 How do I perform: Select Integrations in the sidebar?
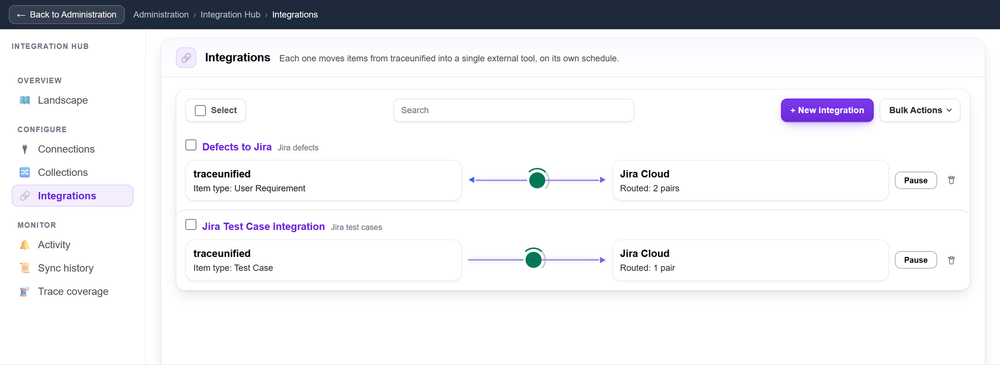coord(72,196)
